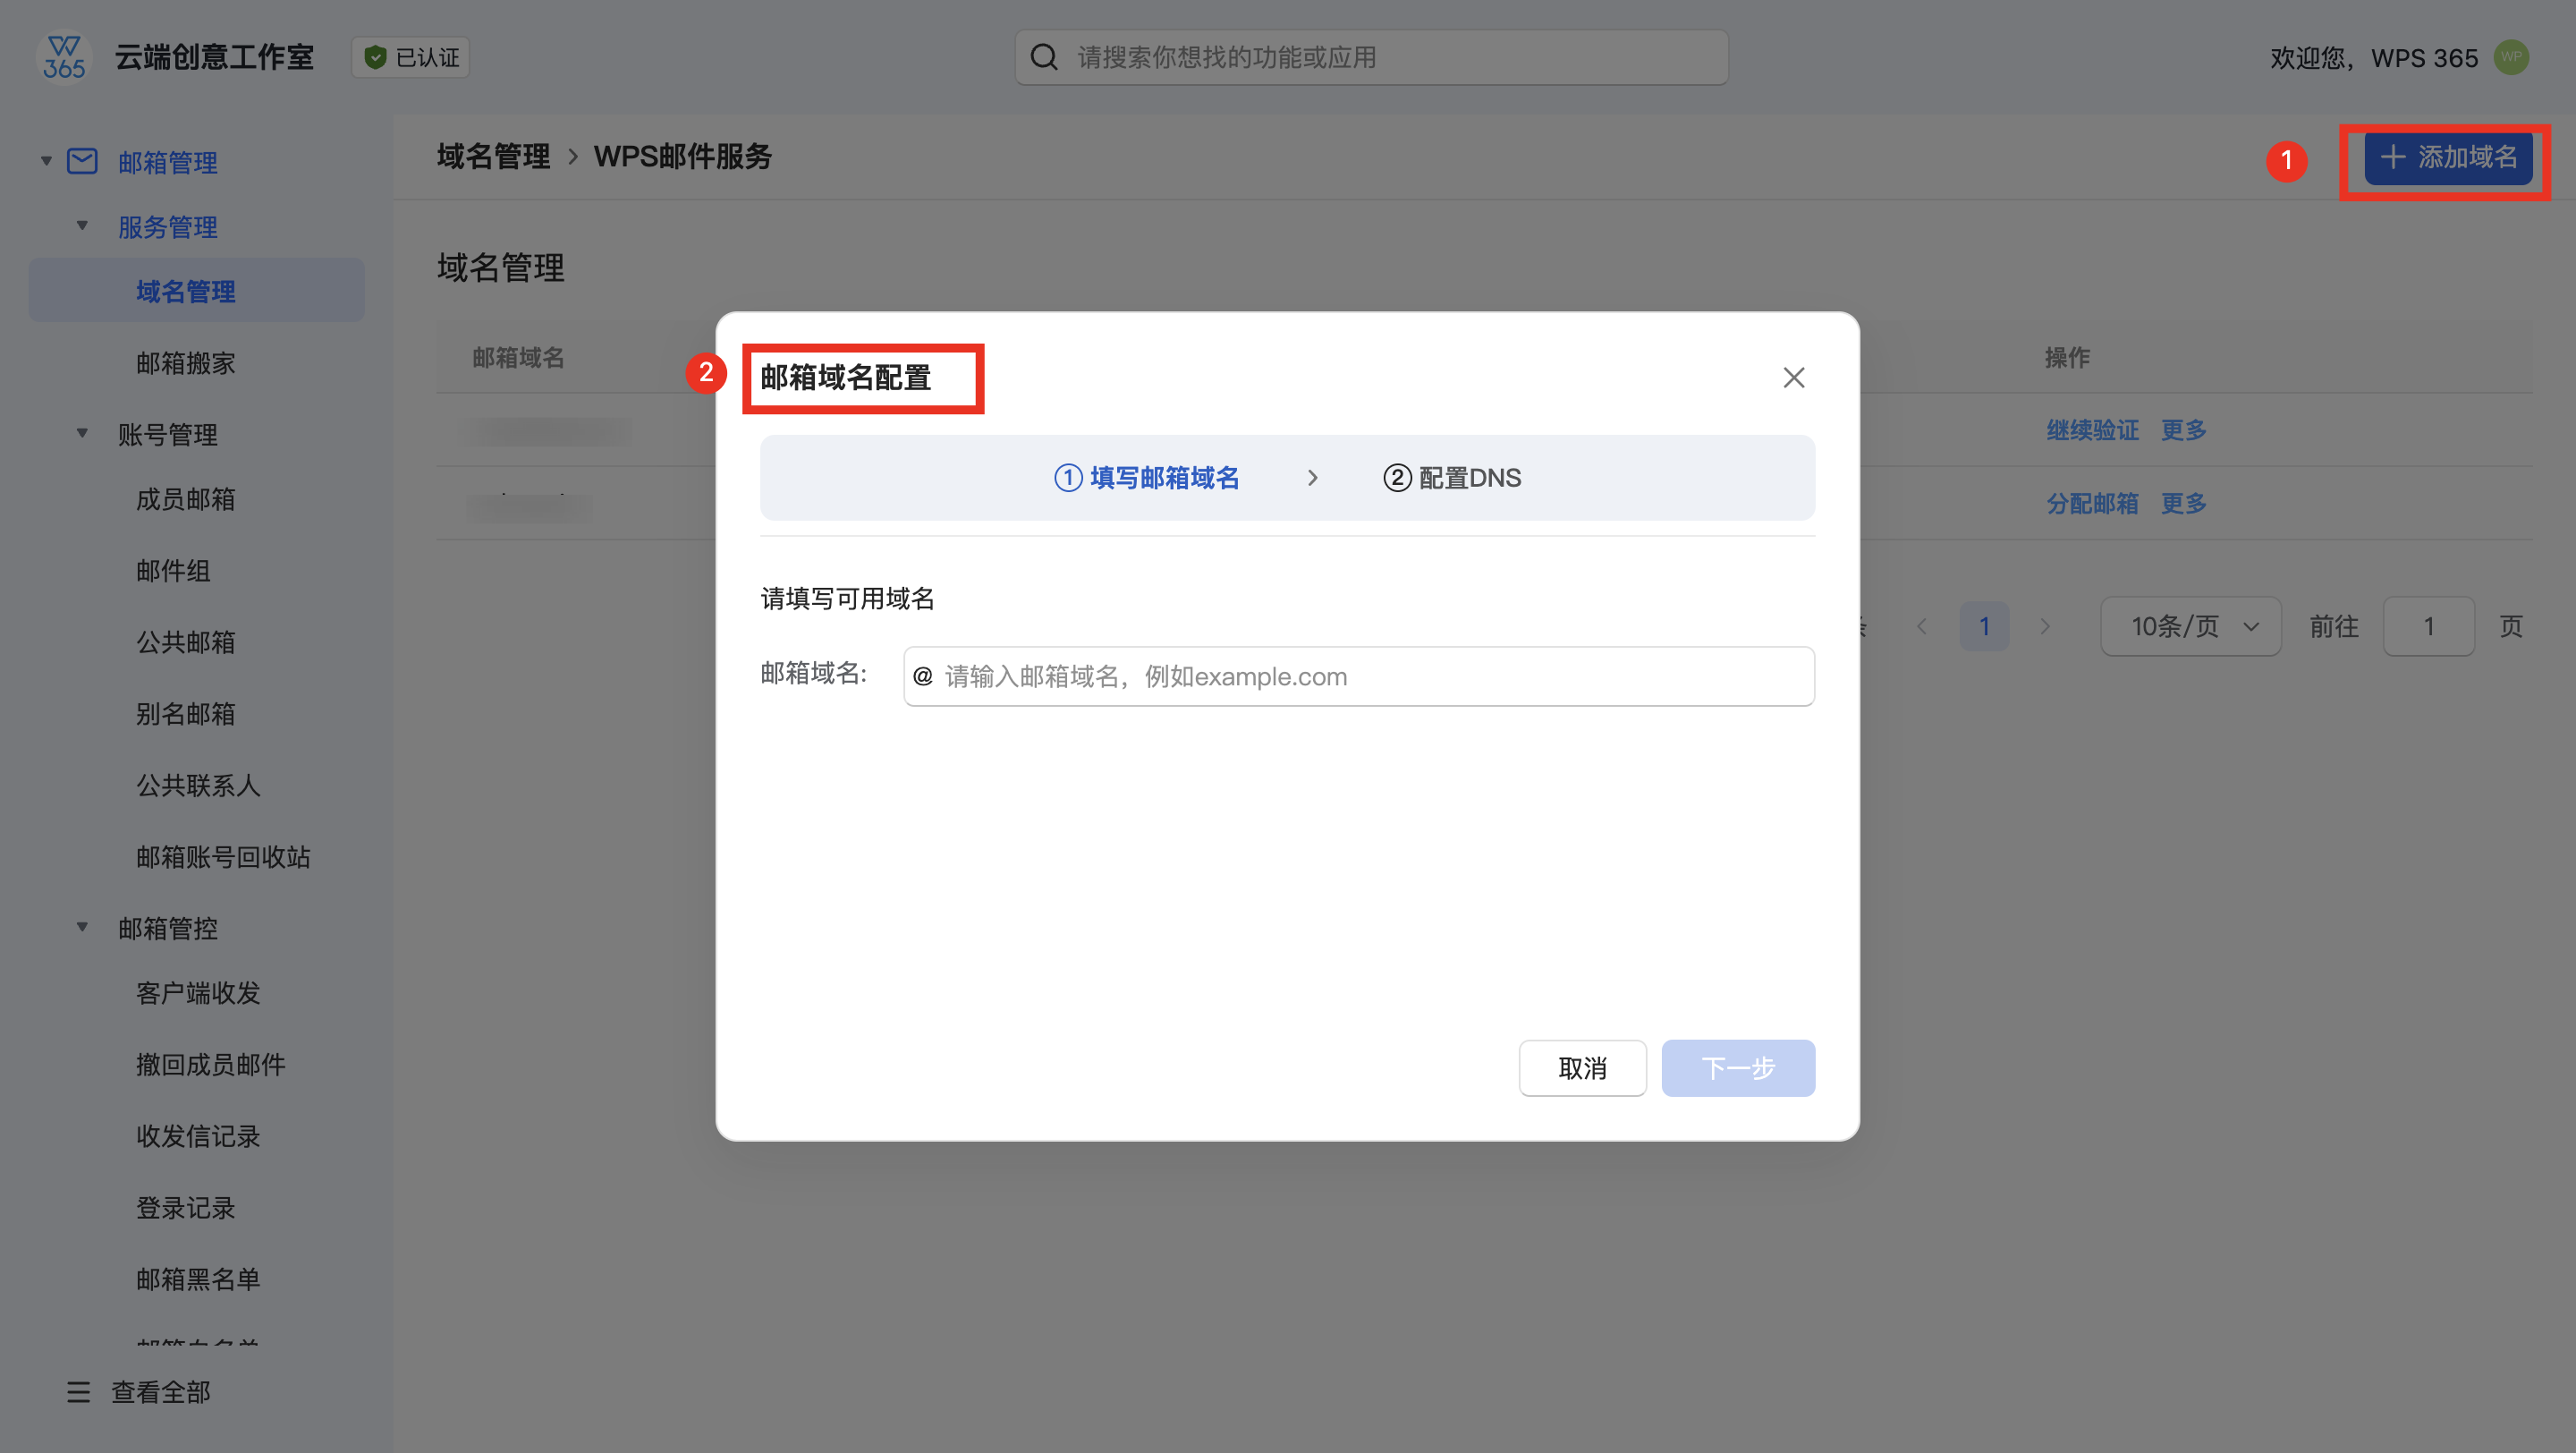Go to previous page arrow
Screen dimensions: 2576x1453
(1922, 627)
